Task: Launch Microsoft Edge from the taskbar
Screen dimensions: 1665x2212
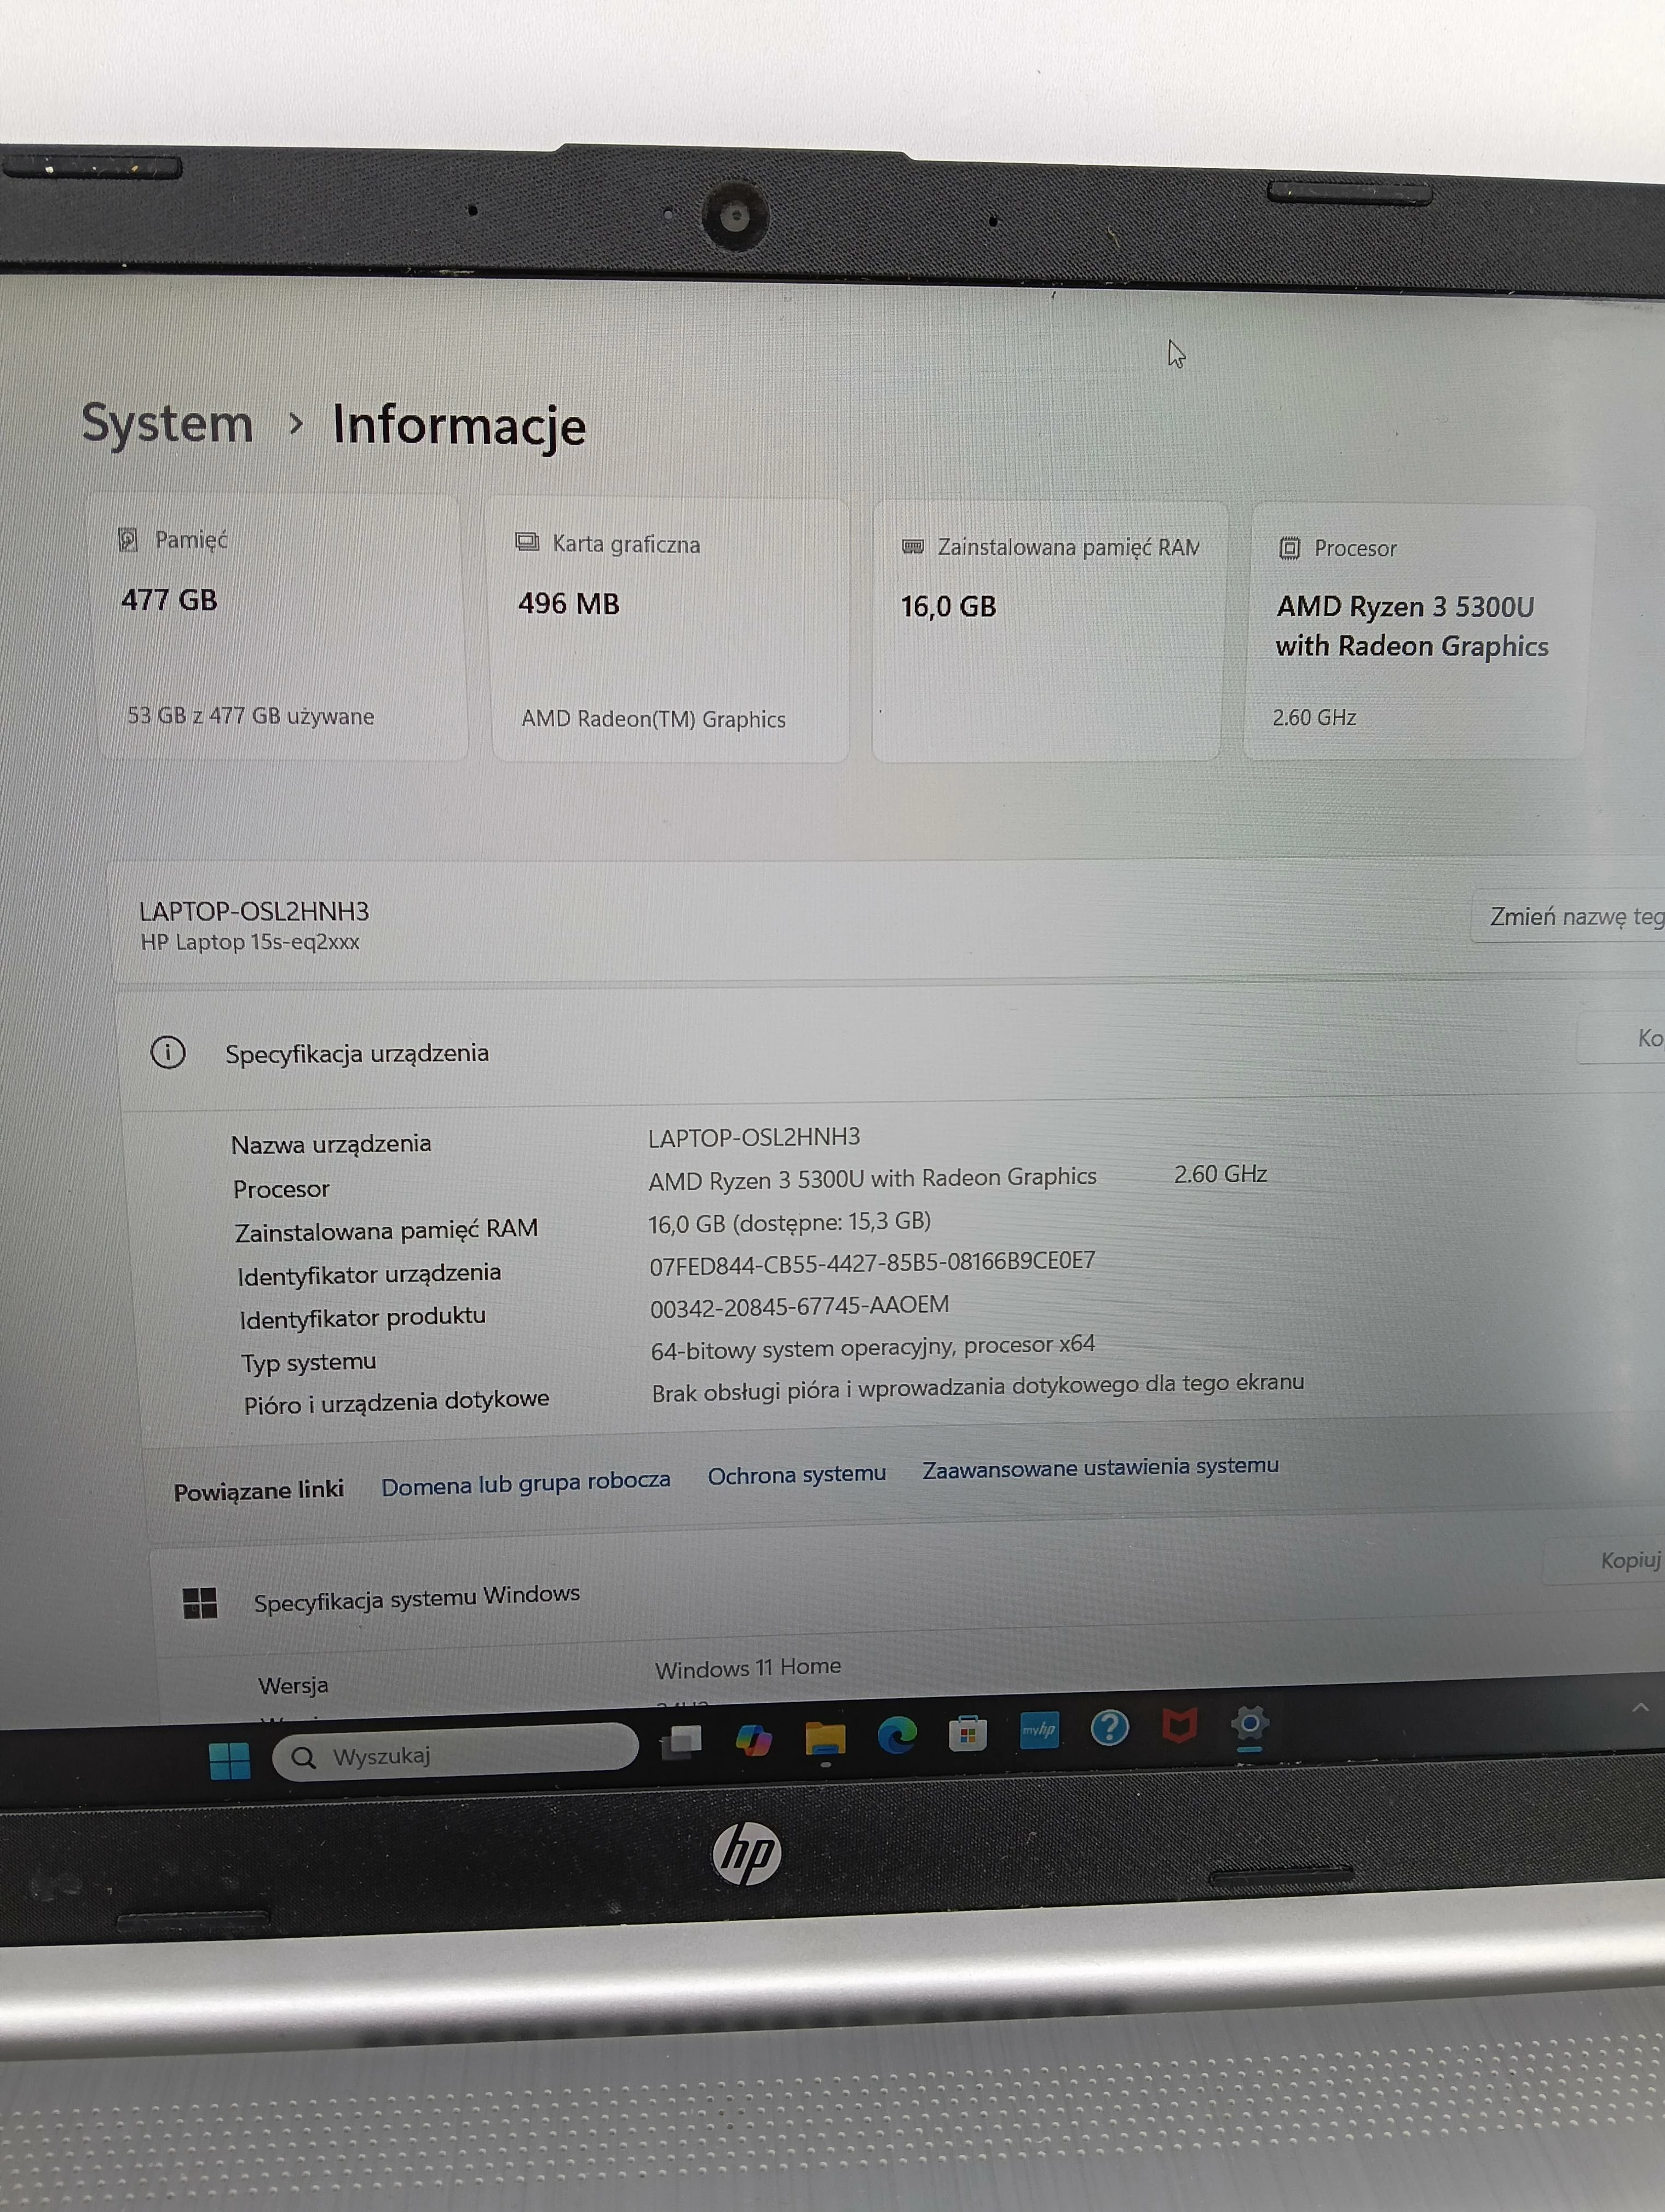Action: coord(897,1736)
